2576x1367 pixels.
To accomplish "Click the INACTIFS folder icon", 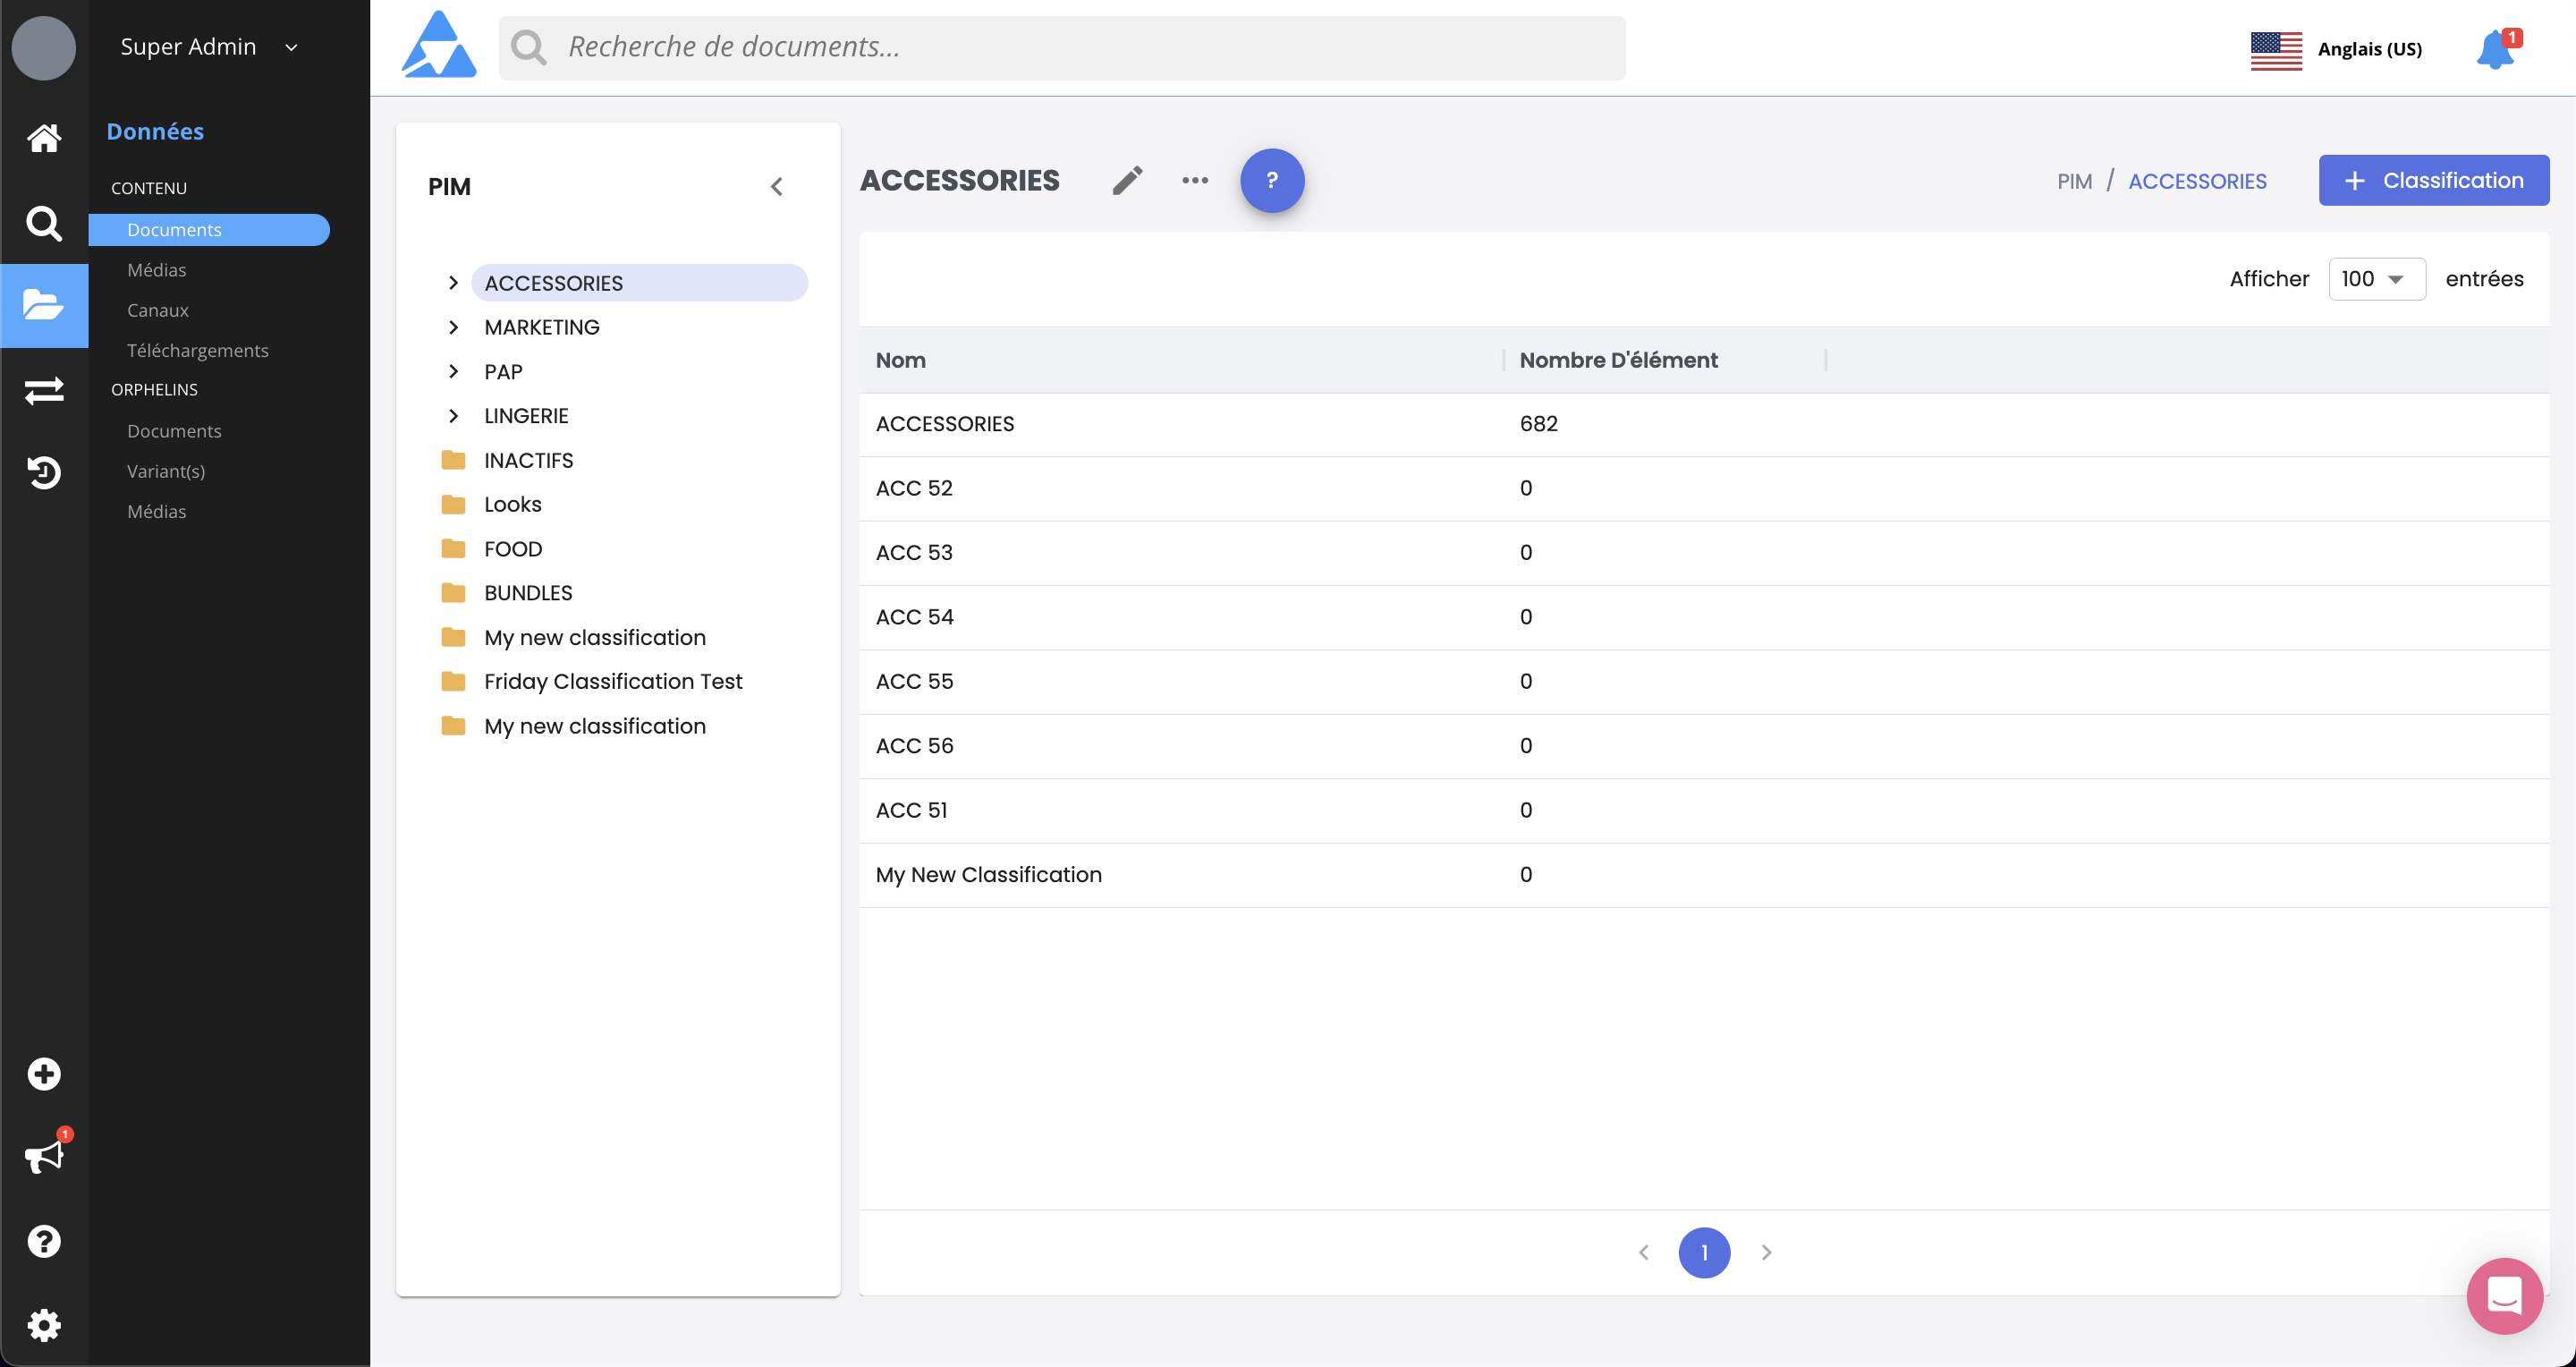I will coord(453,460).
